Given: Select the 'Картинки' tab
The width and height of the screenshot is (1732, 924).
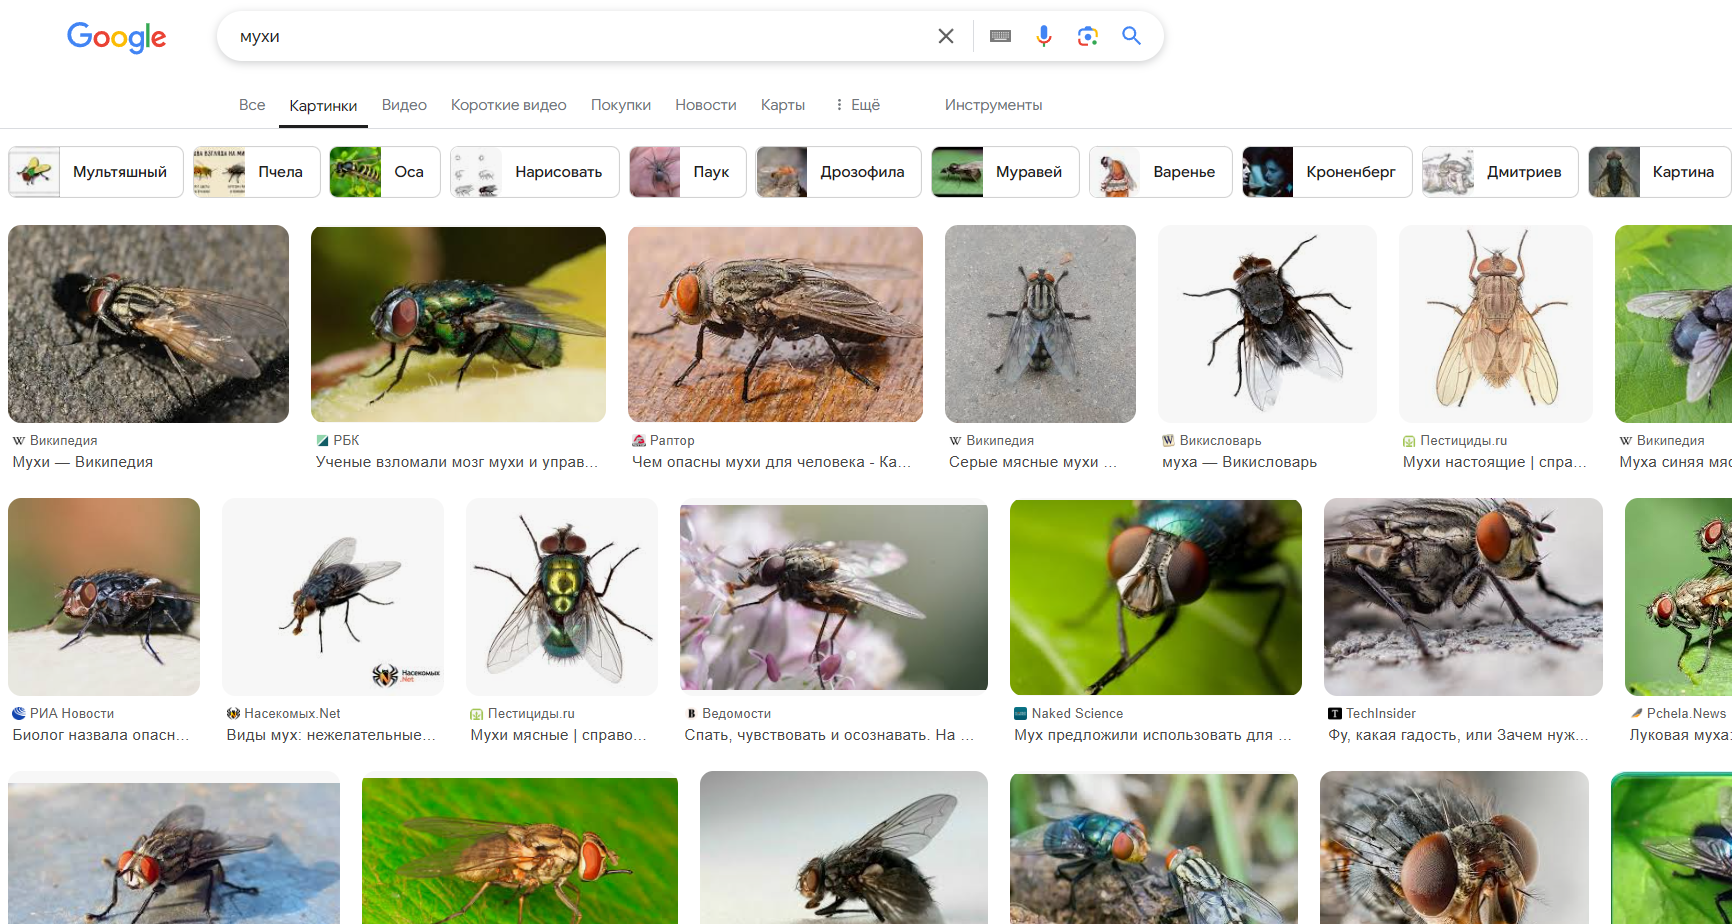Looking at the screenshot, I should (323, 106).
